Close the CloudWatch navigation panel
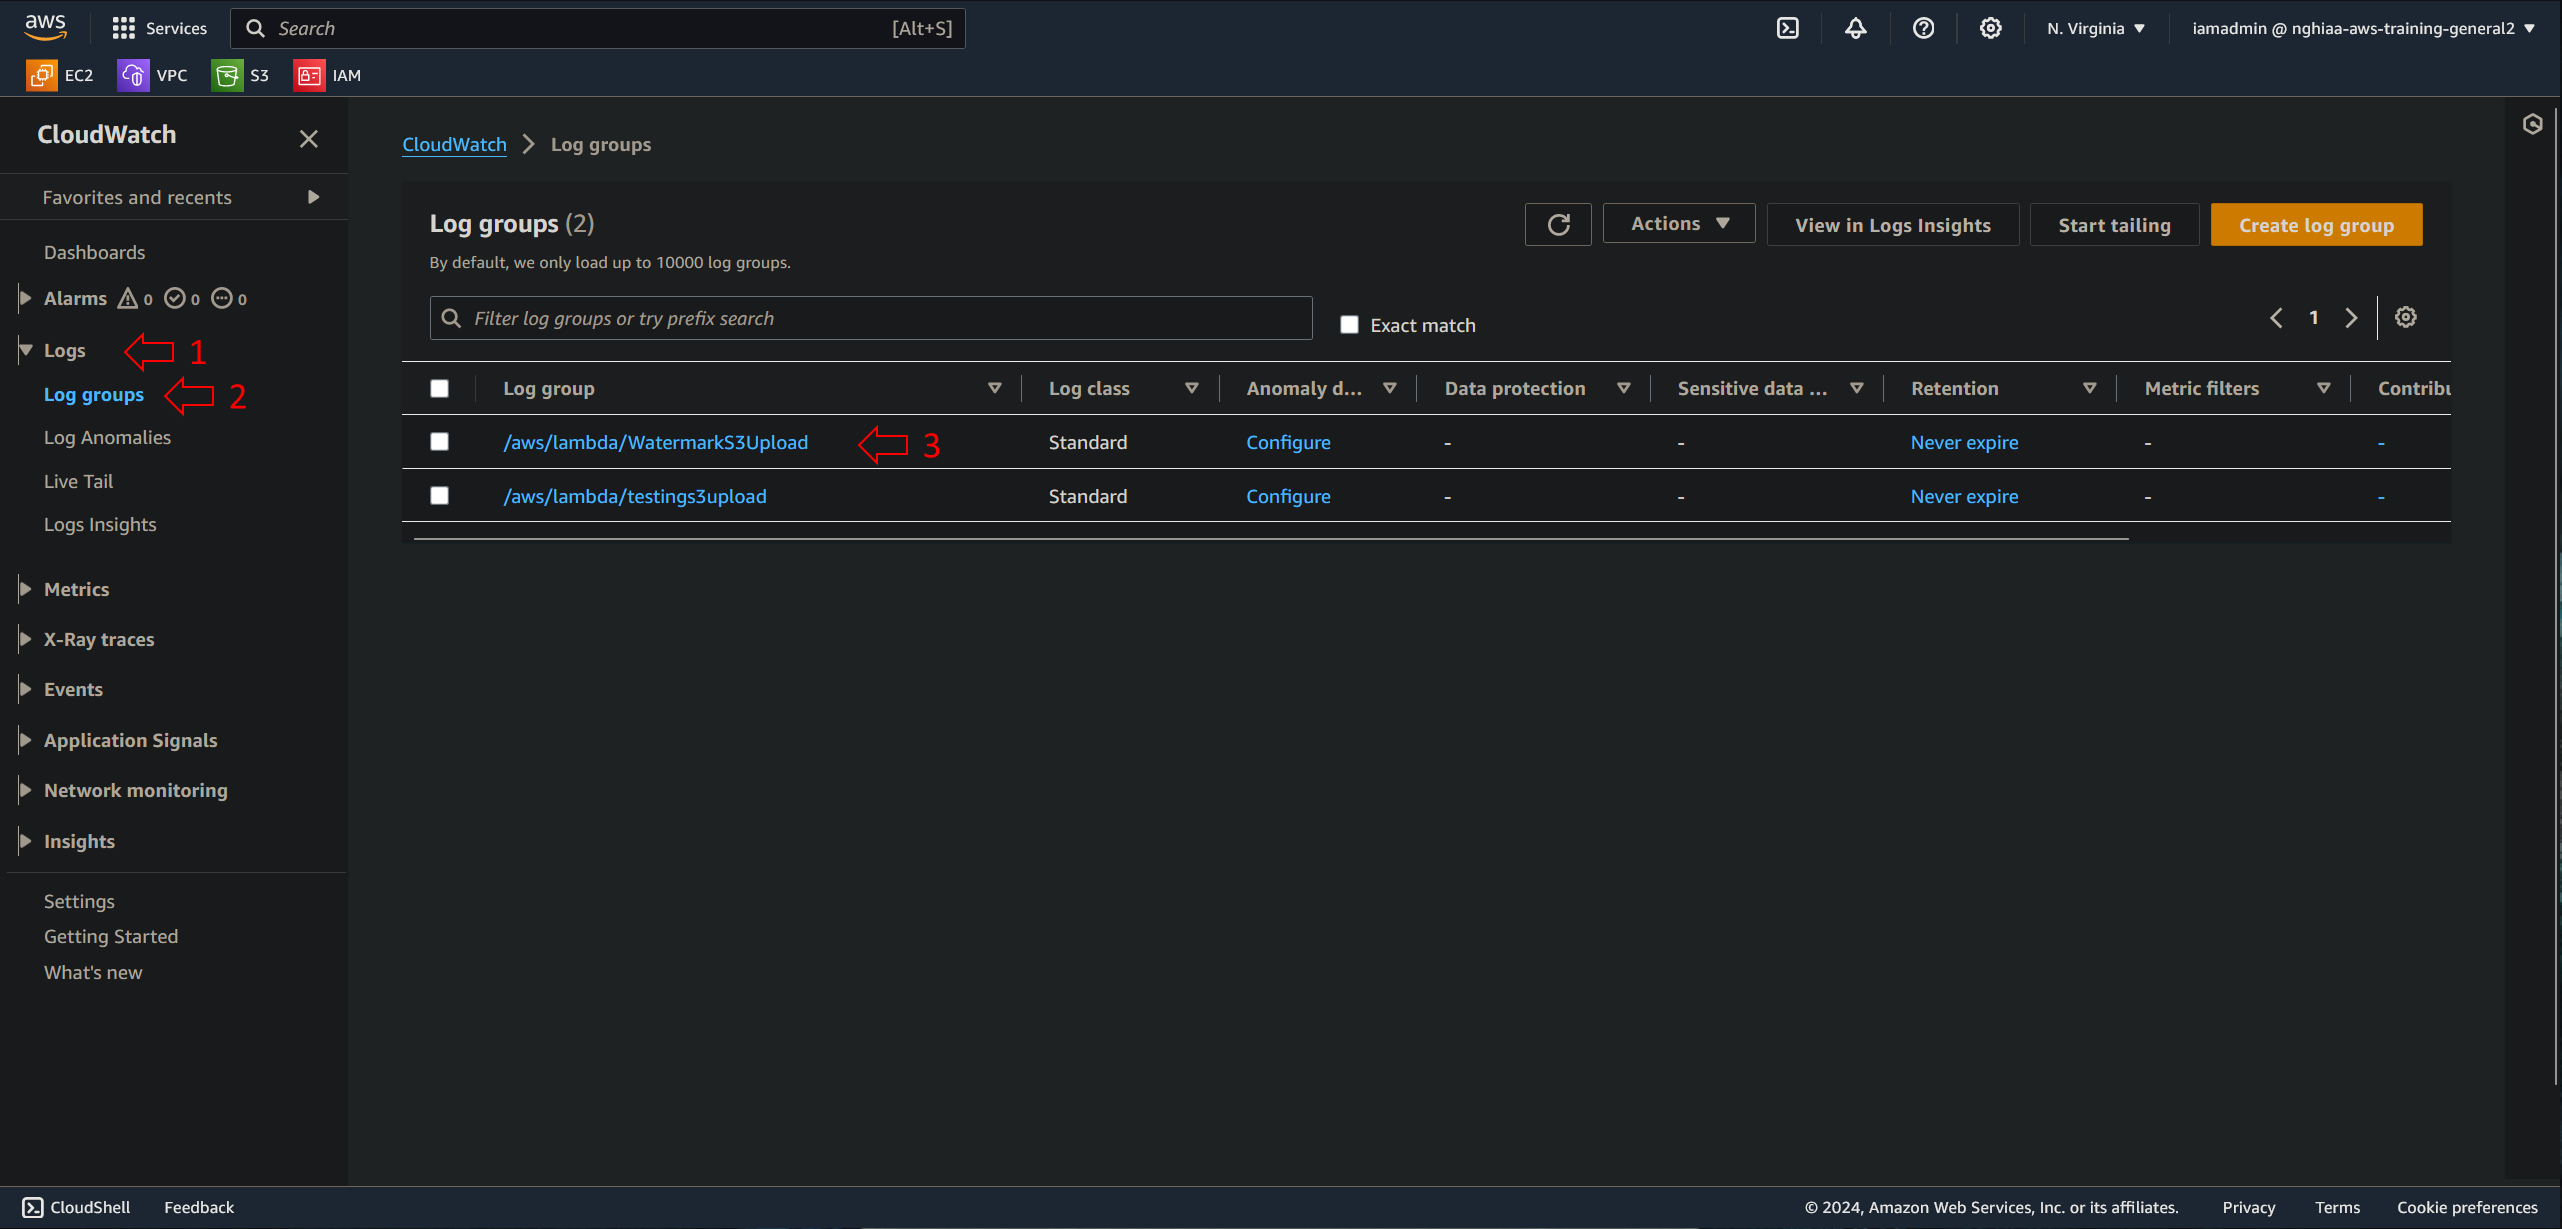2562x1229 pixels. tap(309, 139)
